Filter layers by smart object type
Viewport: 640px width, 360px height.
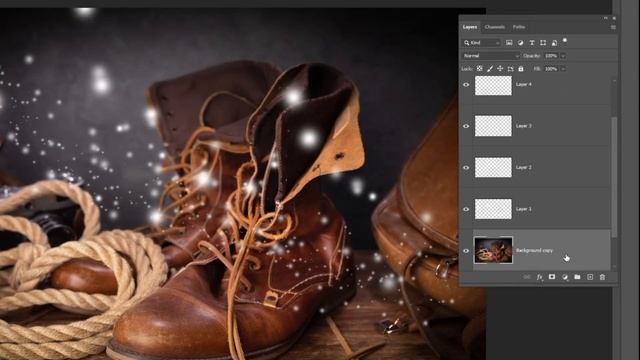554,42
